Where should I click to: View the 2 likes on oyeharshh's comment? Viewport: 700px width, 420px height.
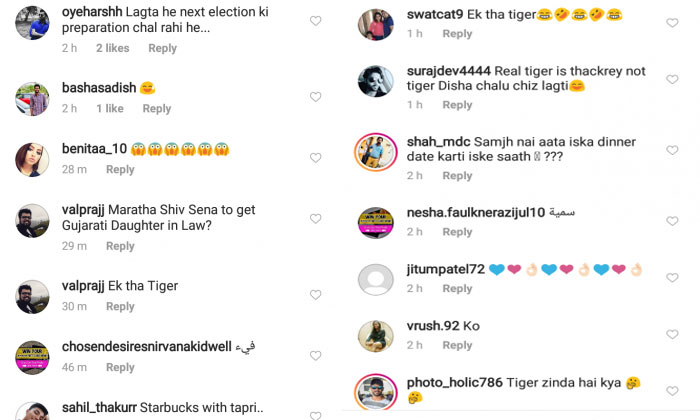tap(113, 48)
